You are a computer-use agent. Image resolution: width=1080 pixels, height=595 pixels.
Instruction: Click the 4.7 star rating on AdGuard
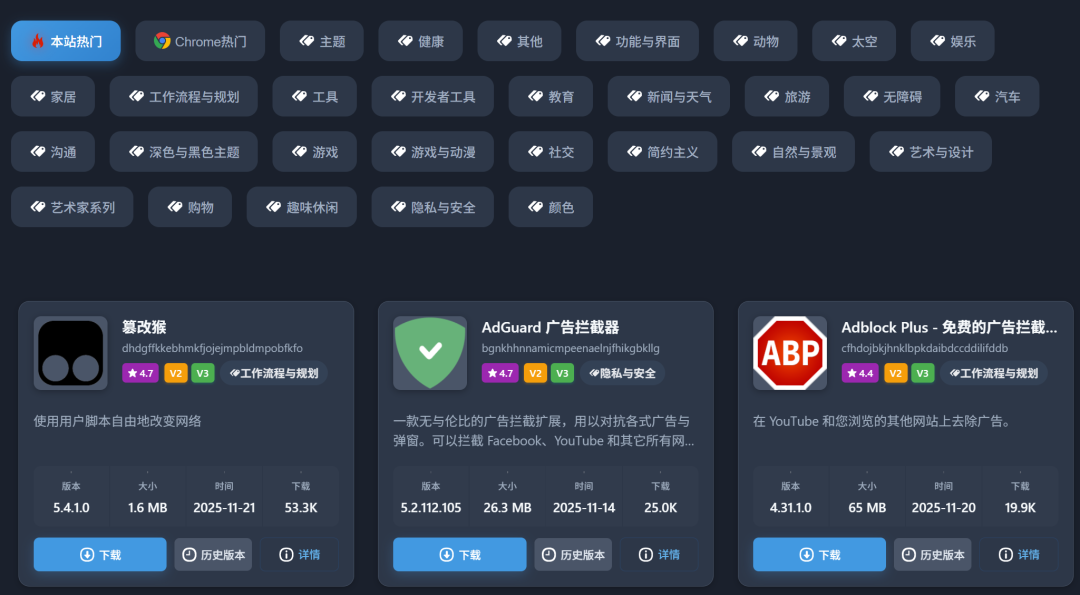(500, 373)
